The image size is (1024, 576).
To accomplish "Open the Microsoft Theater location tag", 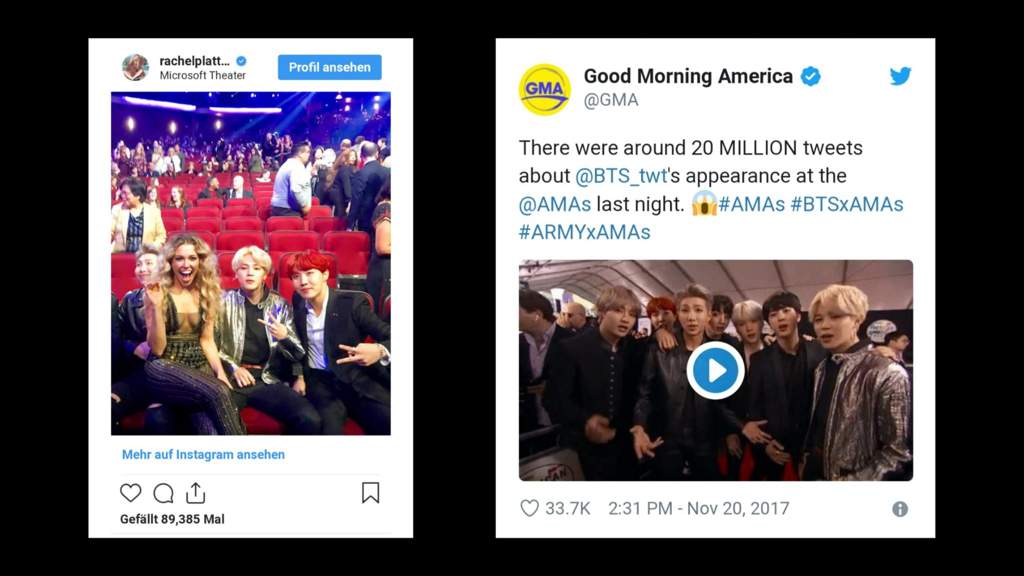I will click(x=202, y=75).
